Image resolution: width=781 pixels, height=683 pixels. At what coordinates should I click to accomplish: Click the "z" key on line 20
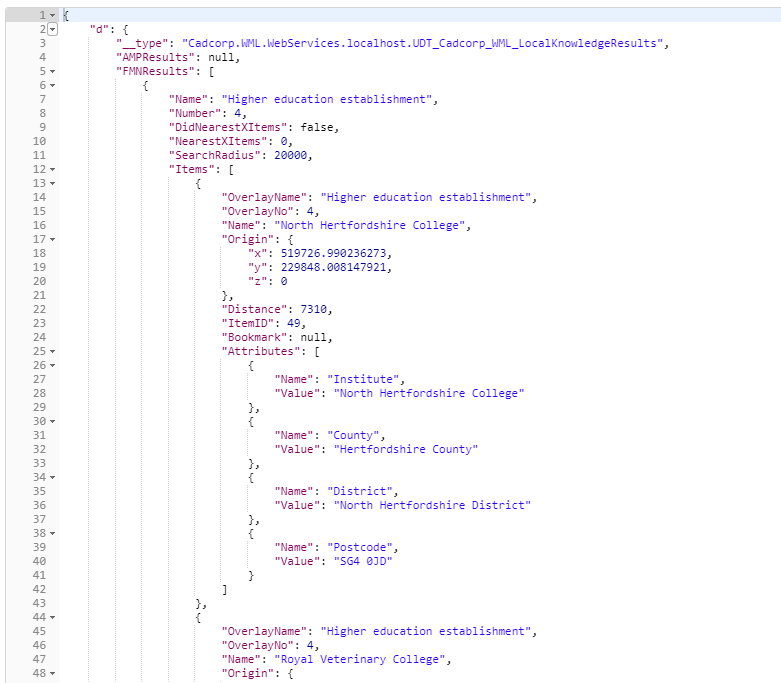click(258, 281)
